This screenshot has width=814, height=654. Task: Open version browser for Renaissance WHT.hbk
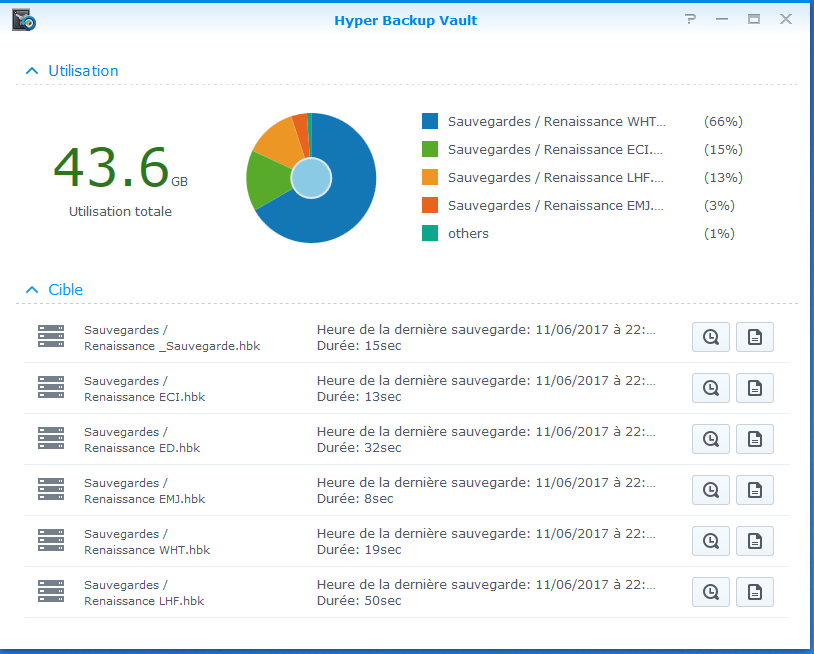click(711, 541)
